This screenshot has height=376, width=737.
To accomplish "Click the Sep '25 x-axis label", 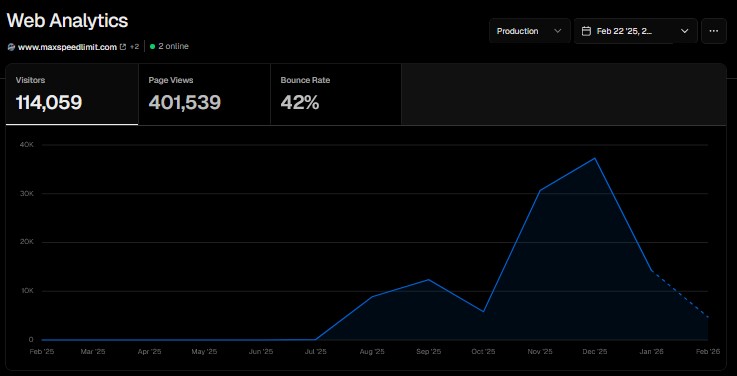I will click(428, 352).
